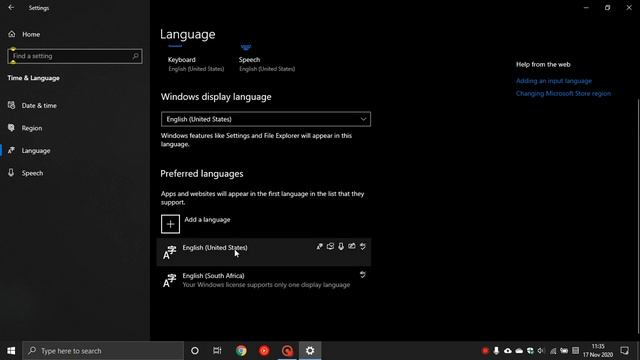The image size is (640, 360).
Task: Click the red recording indicator in system tray
Action: (485, 351)
